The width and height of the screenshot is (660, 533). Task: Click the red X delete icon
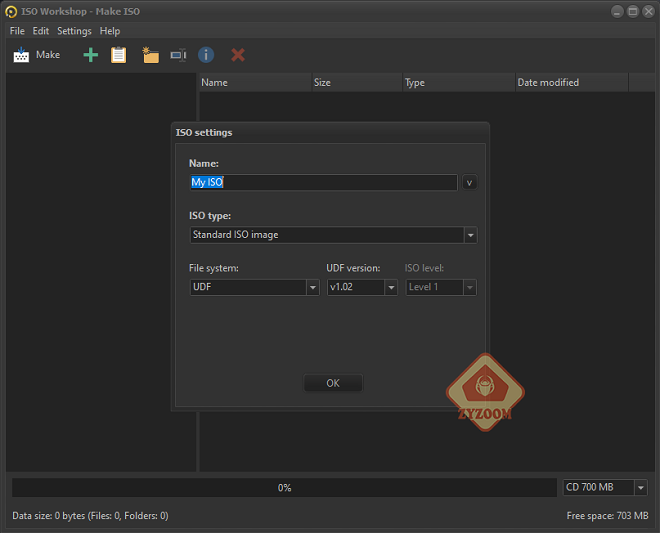click(x=238, y=55)
